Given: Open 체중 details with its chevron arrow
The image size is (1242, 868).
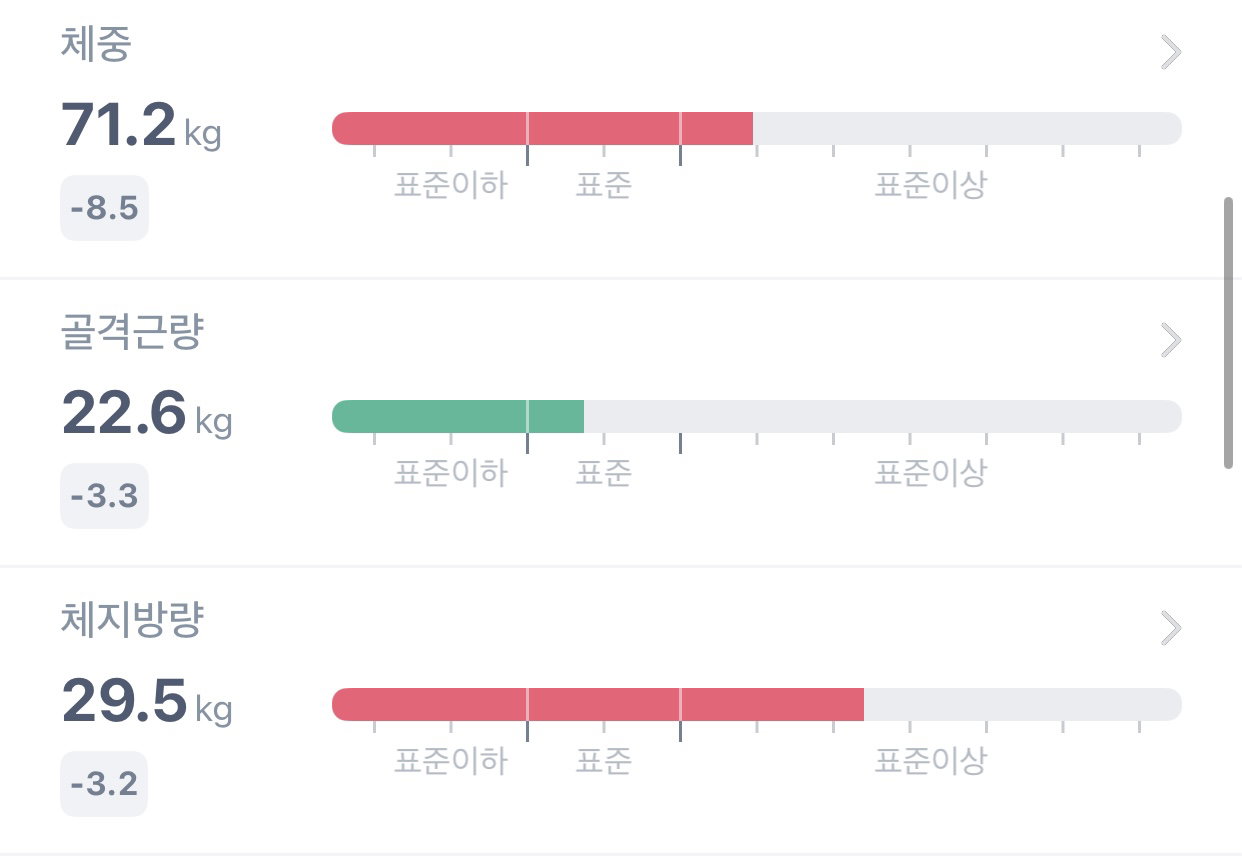Looking at the screenshot, I should coord(1171,52).
